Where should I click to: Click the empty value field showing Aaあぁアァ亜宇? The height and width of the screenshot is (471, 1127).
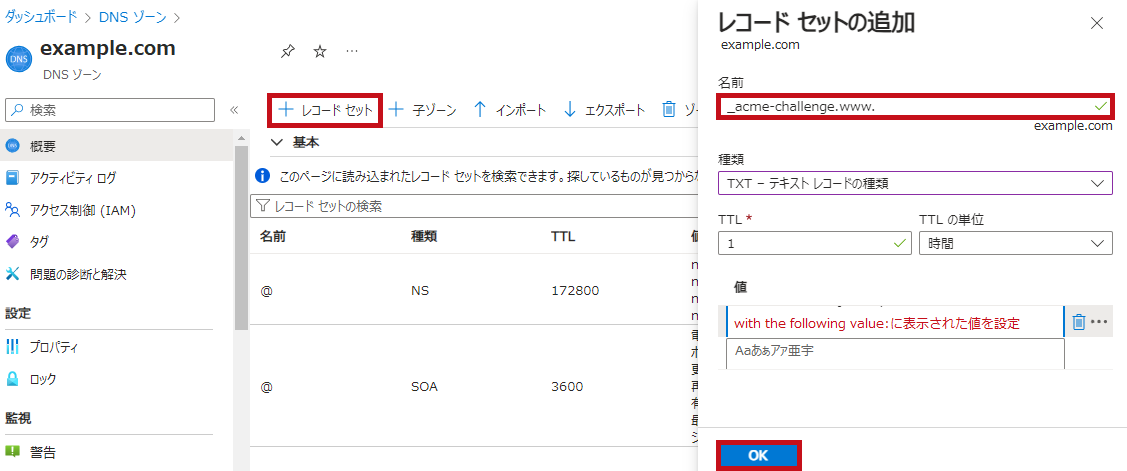click(x=895, y=353)
